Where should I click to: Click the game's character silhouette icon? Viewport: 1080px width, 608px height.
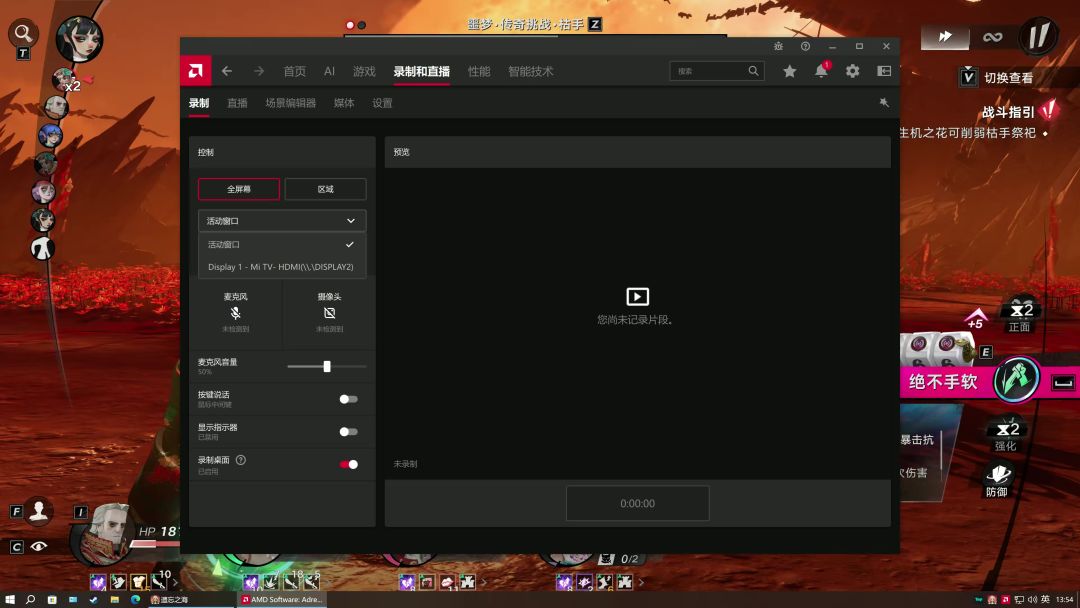(x=39, y=510)
